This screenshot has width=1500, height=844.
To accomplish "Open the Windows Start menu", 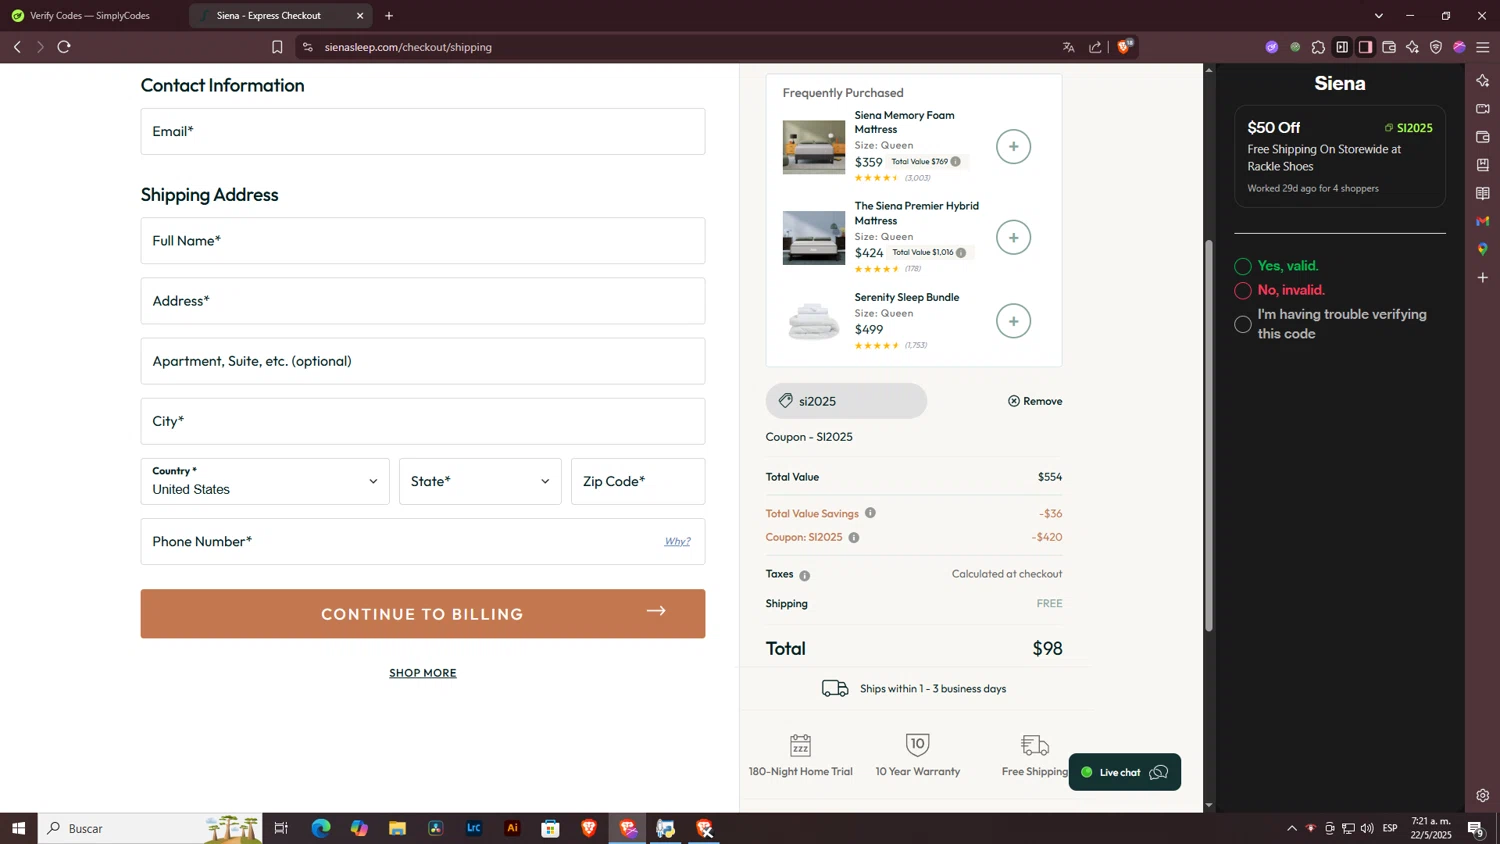I will [18, 828].
